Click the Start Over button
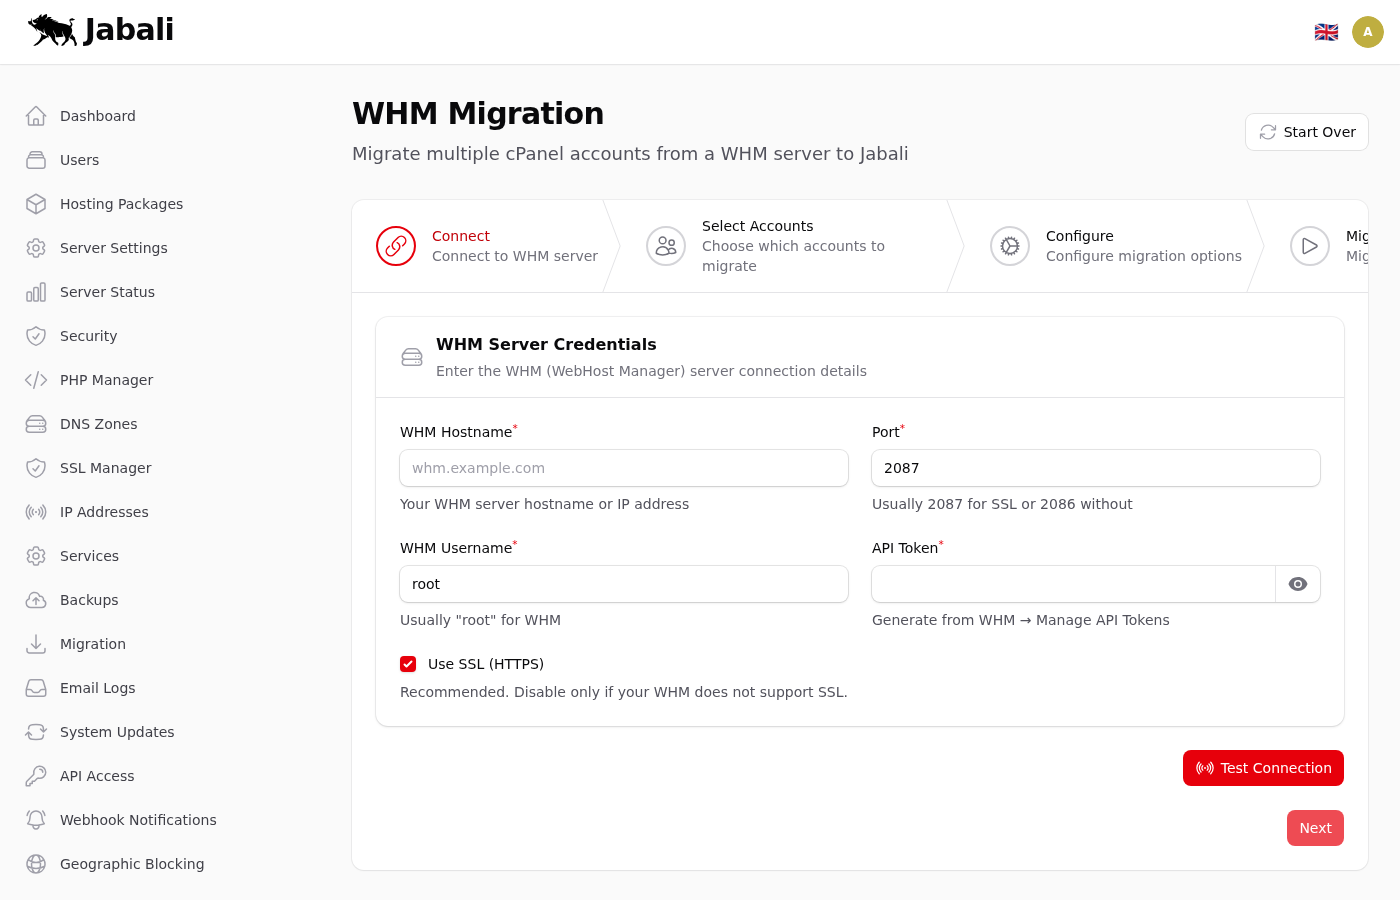 tap(1306, 132)
